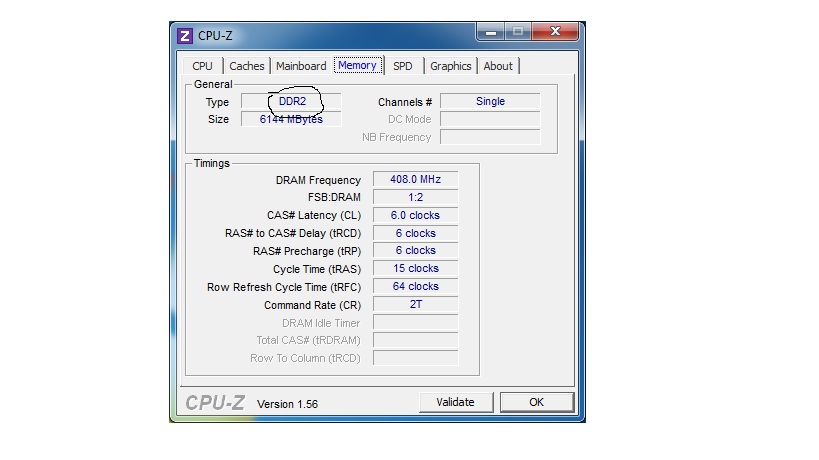Switch to the Graphics tab
Viewport: 819px width, 460px height.
[451, 66]
